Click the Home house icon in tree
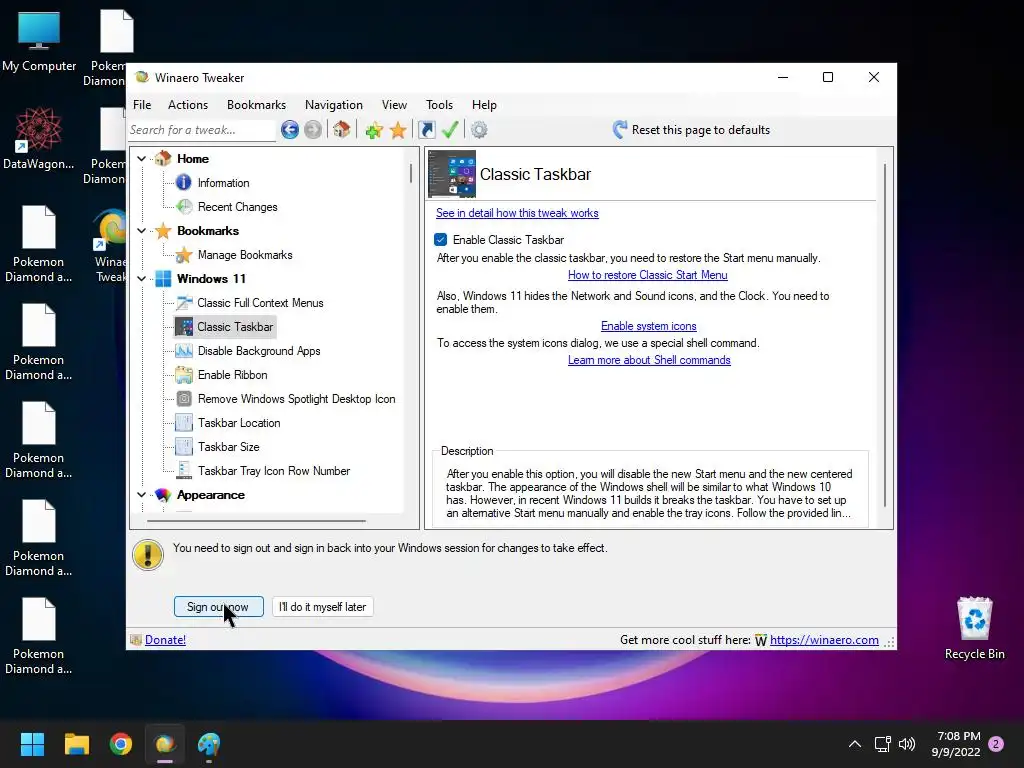This screenshot has width=1024, height=768. tap(163, 158)
